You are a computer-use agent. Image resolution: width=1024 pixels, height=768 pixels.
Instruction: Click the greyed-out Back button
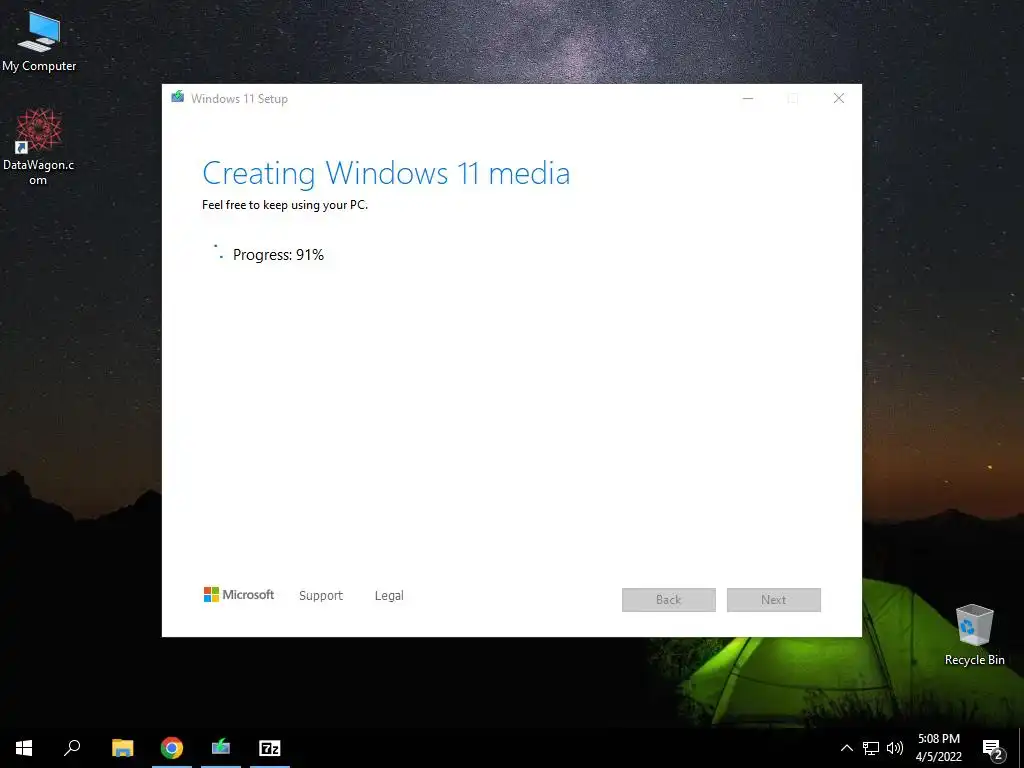tap(669, 600)
